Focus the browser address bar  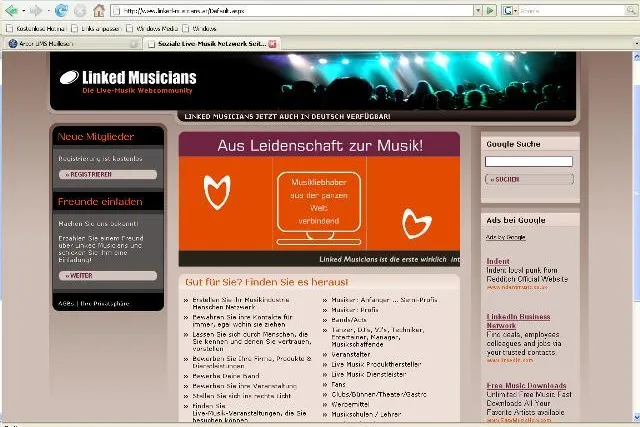pos(292,11)
